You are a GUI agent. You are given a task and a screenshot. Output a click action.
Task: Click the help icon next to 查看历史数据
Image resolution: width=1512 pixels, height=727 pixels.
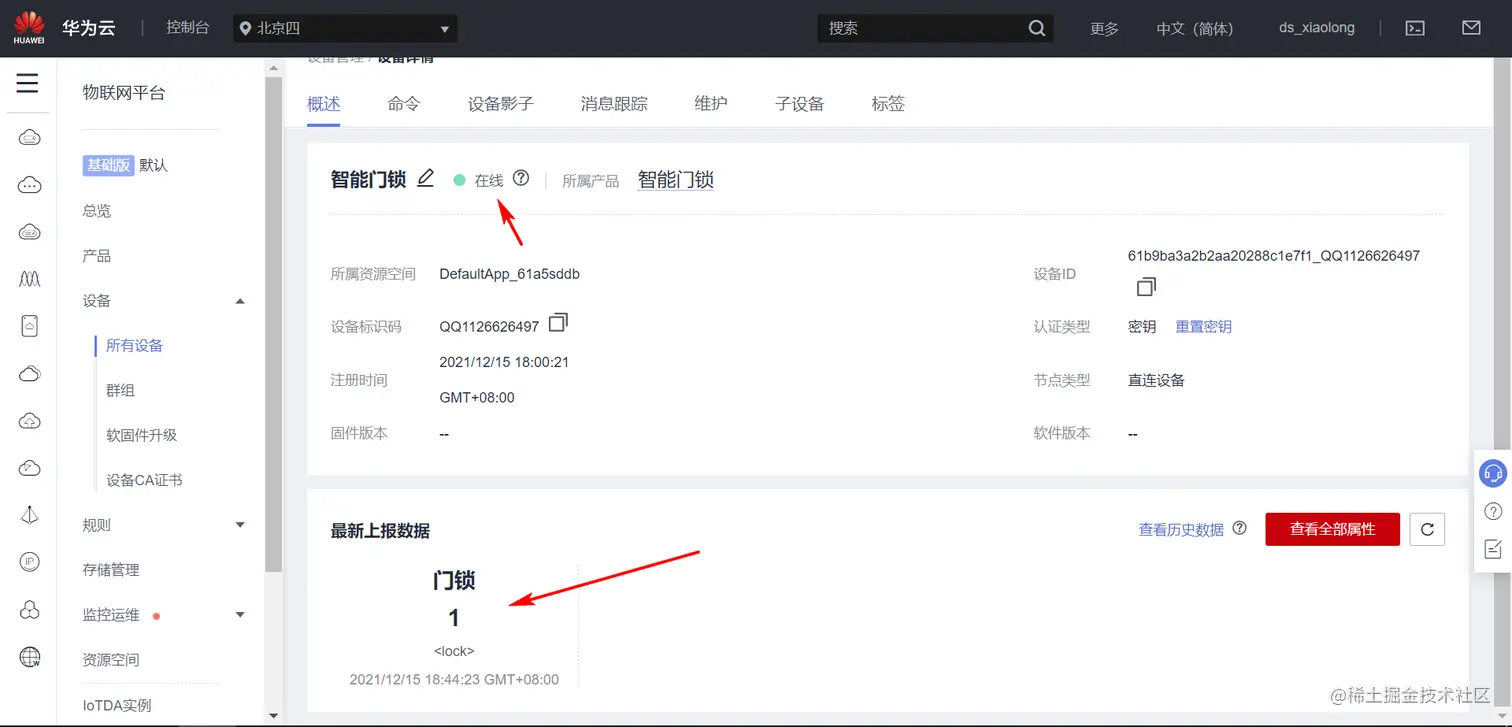(x=1240, y=528)
